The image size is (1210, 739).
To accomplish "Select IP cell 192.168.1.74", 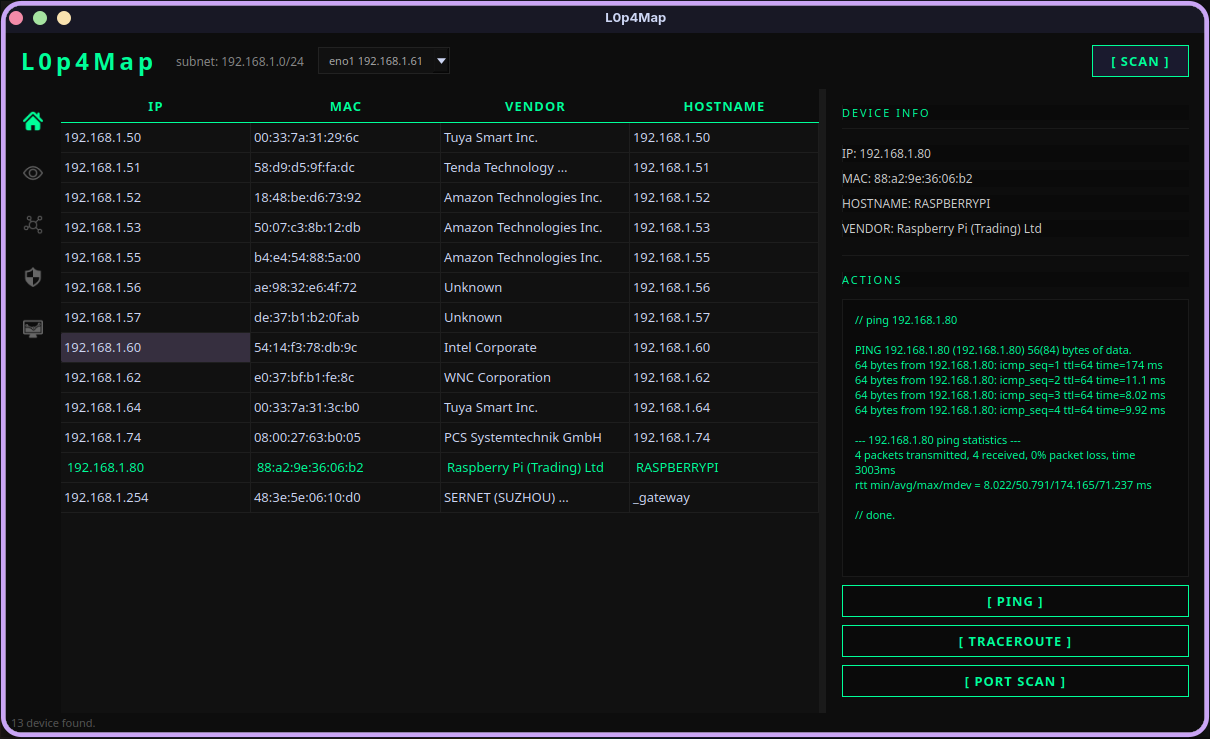I will 155,438.
